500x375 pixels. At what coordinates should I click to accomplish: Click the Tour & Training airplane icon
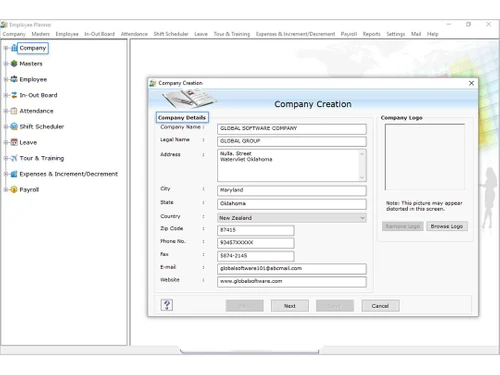click(14, 158)
